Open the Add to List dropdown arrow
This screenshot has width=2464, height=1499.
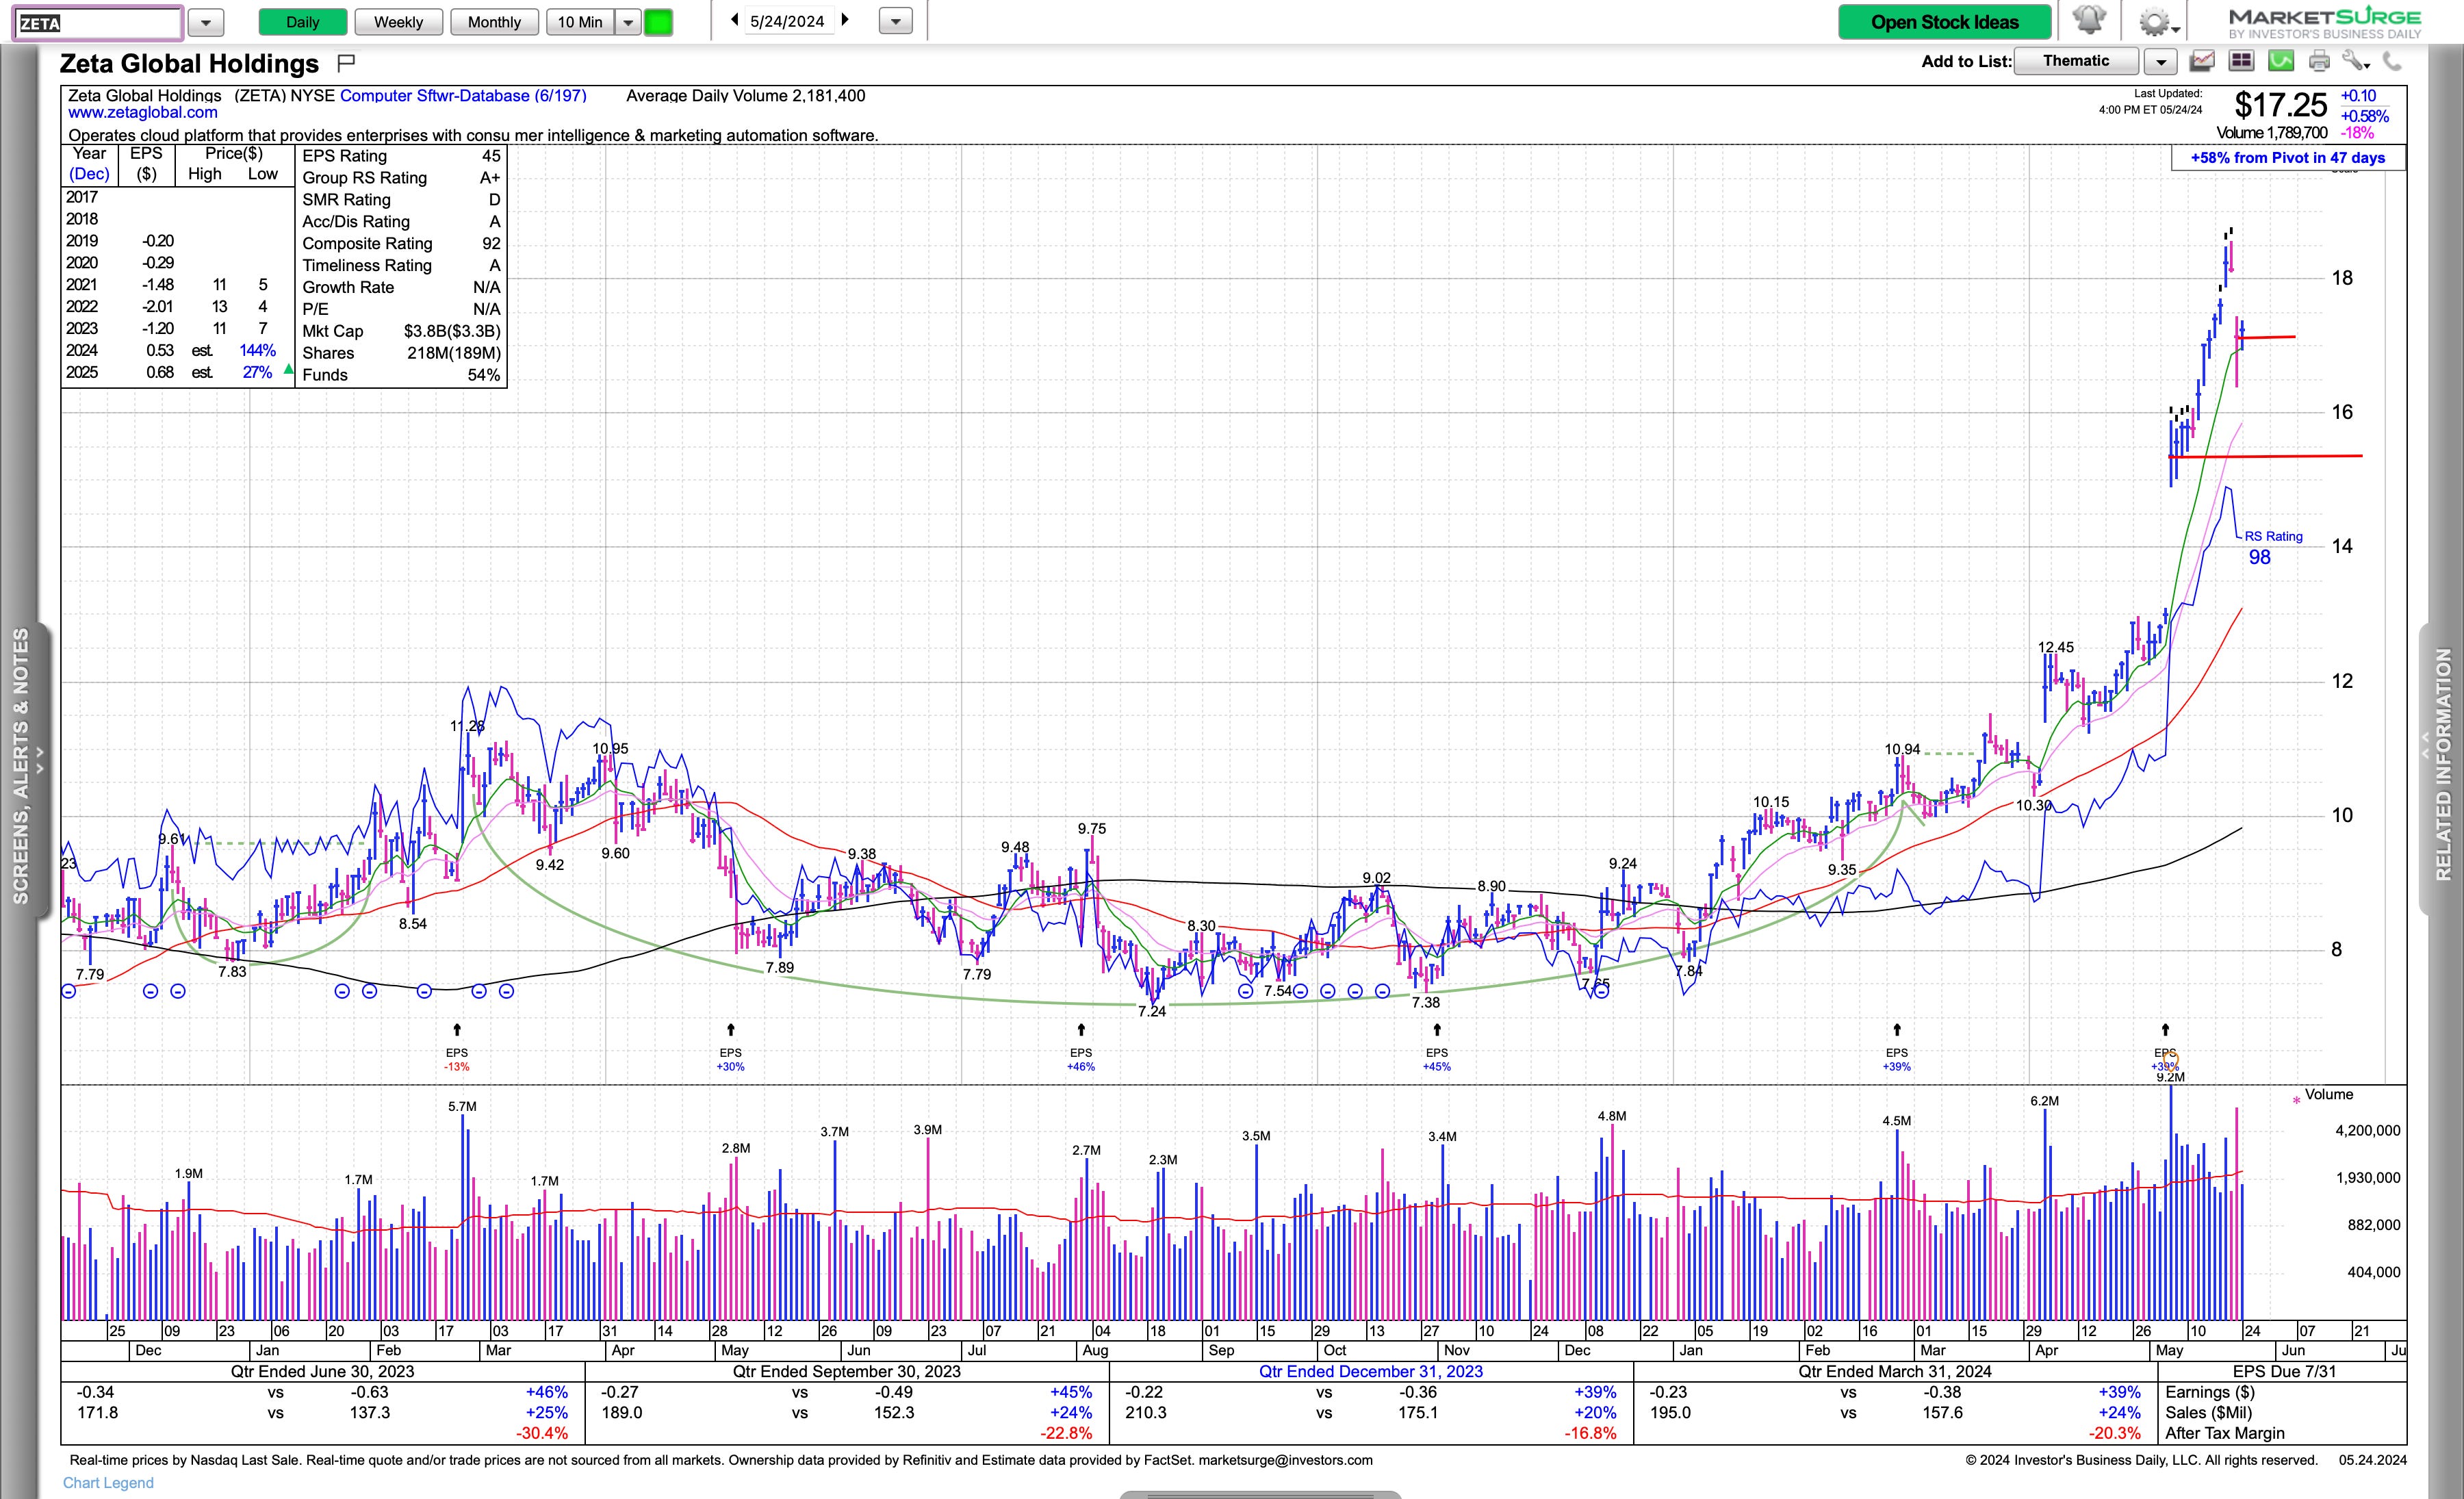[2161, 62]
